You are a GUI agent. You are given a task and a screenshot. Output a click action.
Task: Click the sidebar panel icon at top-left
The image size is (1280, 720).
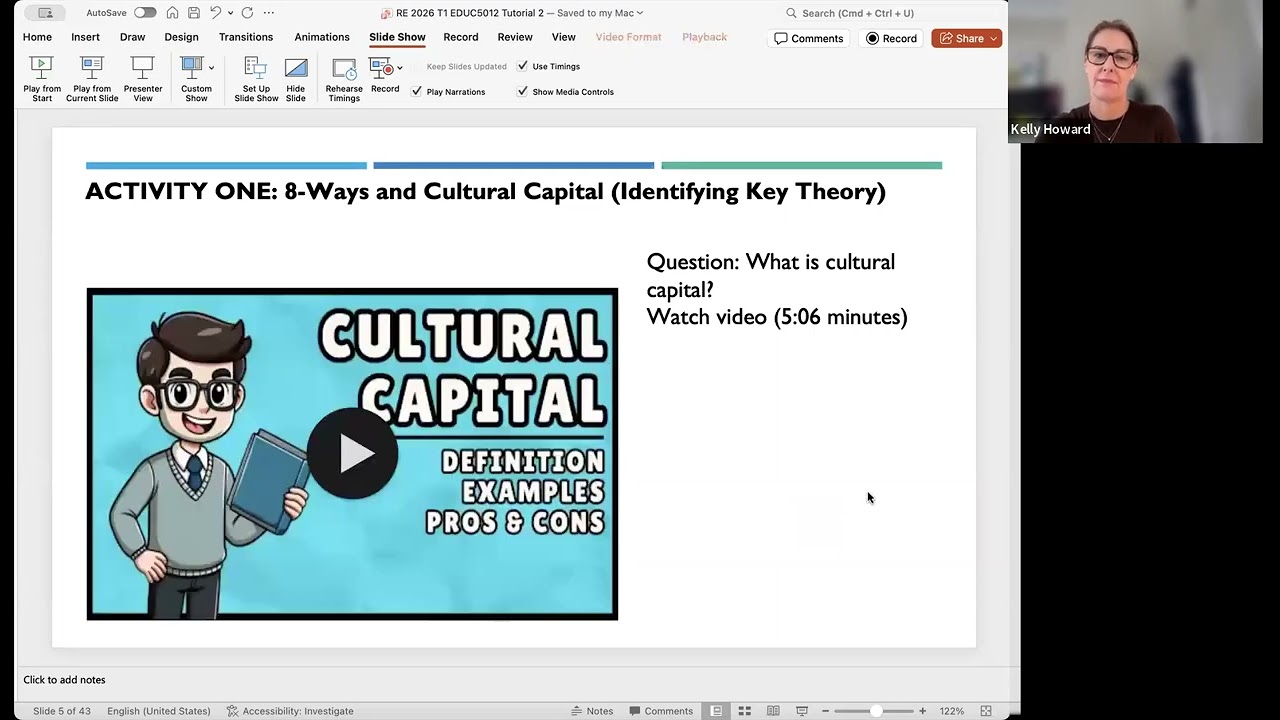pyautogui.click(x=45, y=13)
